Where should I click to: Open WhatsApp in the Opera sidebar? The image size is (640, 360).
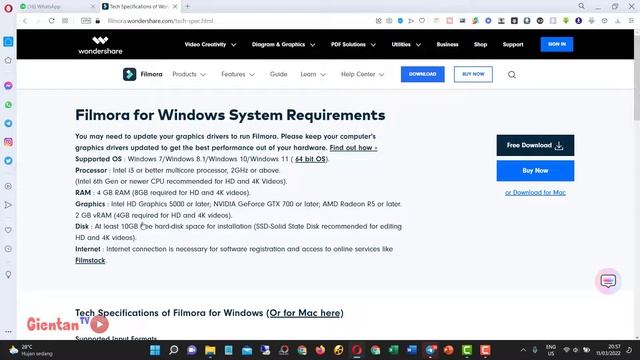pos(8,105)
